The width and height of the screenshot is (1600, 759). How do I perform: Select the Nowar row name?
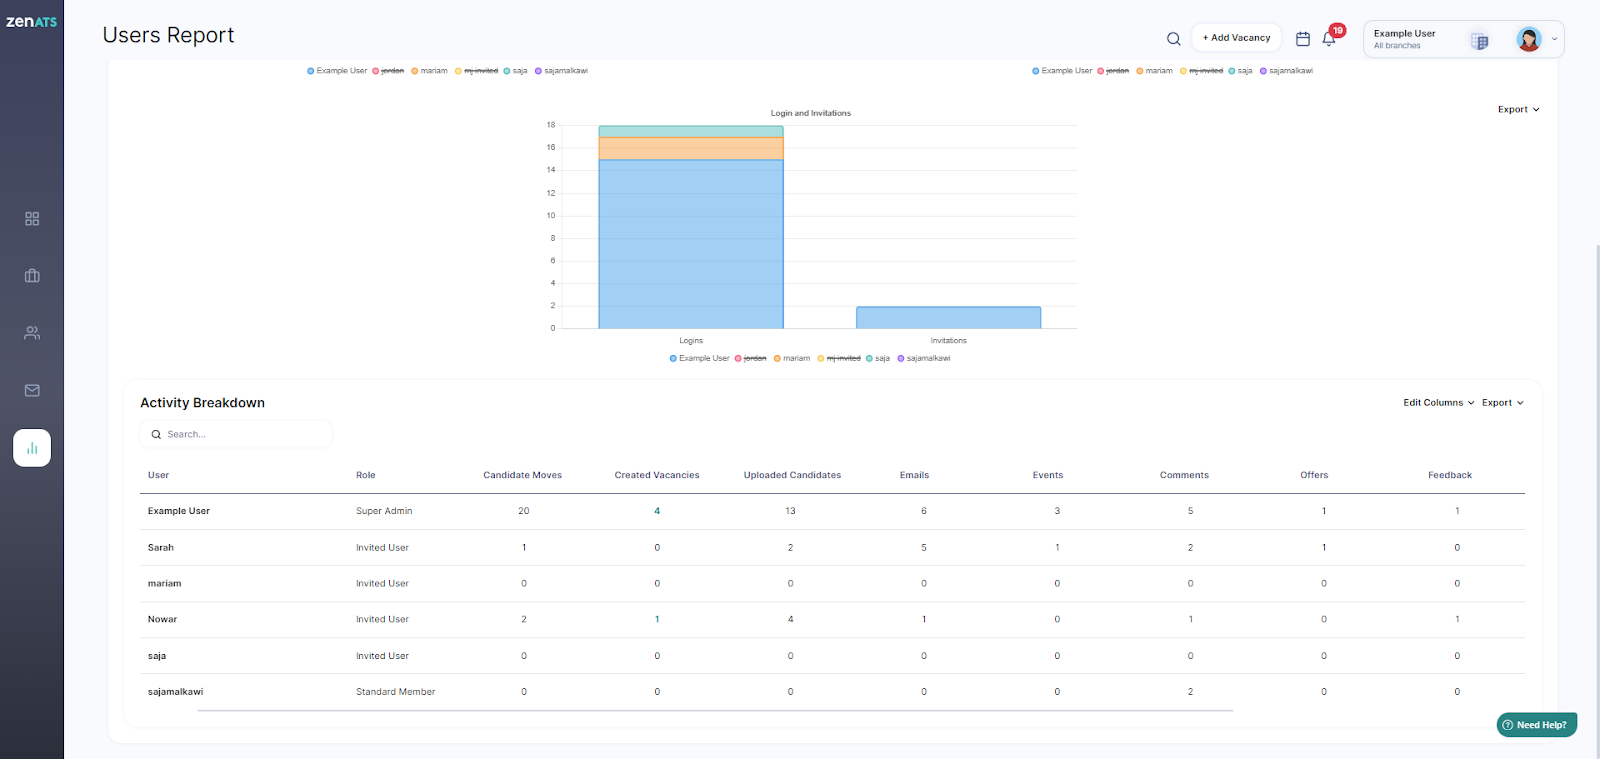click(162, 620)
